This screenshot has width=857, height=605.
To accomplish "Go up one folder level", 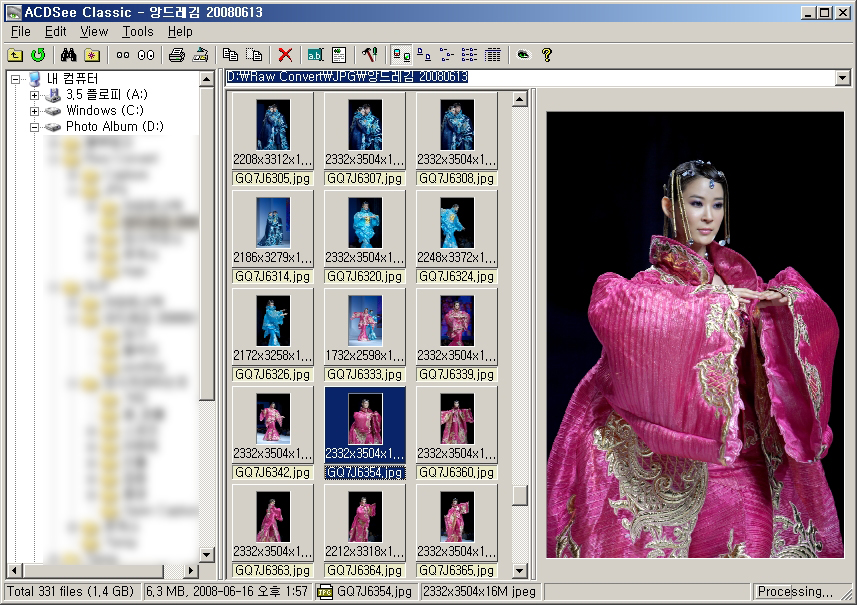I will tap(15, 55).
